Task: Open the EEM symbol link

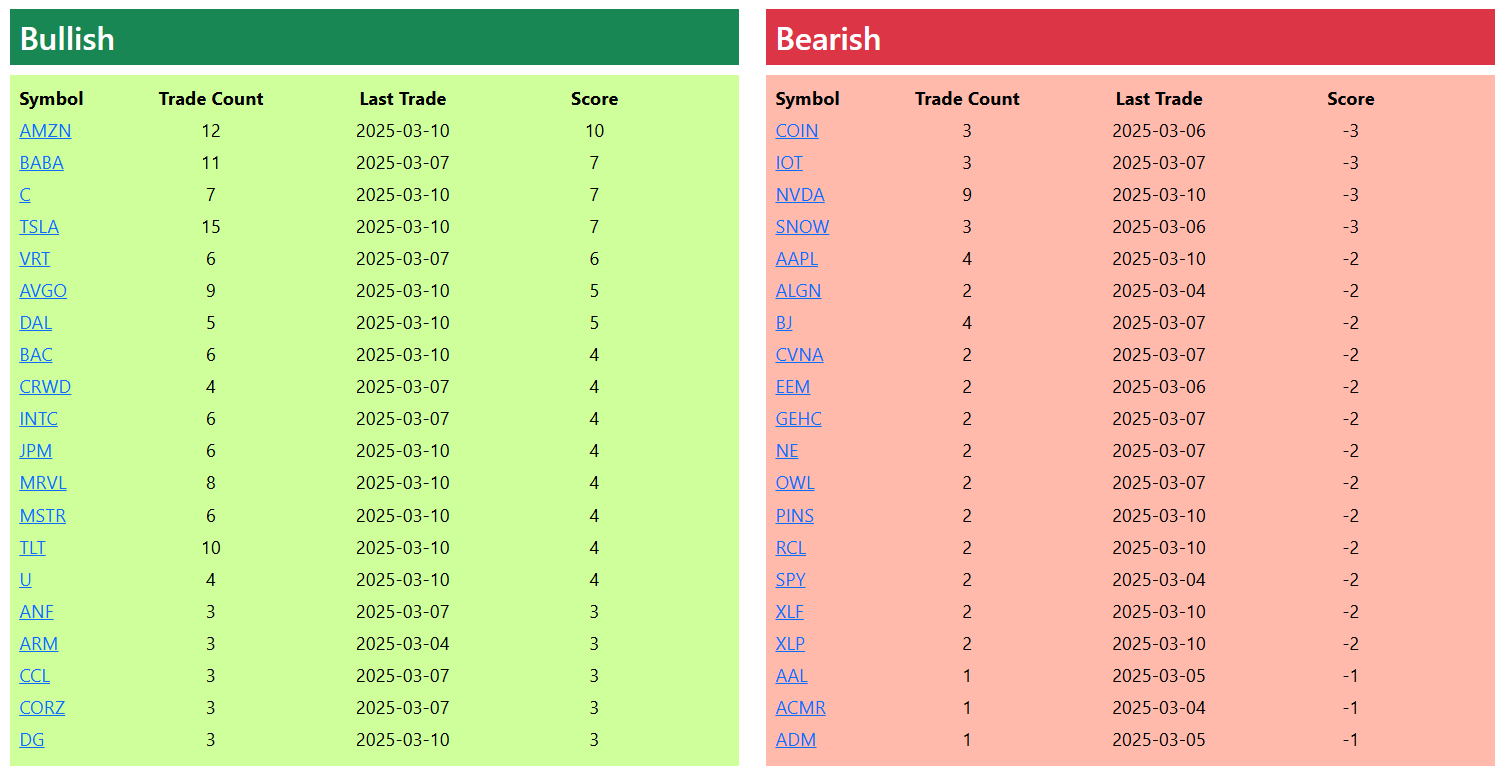Action: [793, 387]
